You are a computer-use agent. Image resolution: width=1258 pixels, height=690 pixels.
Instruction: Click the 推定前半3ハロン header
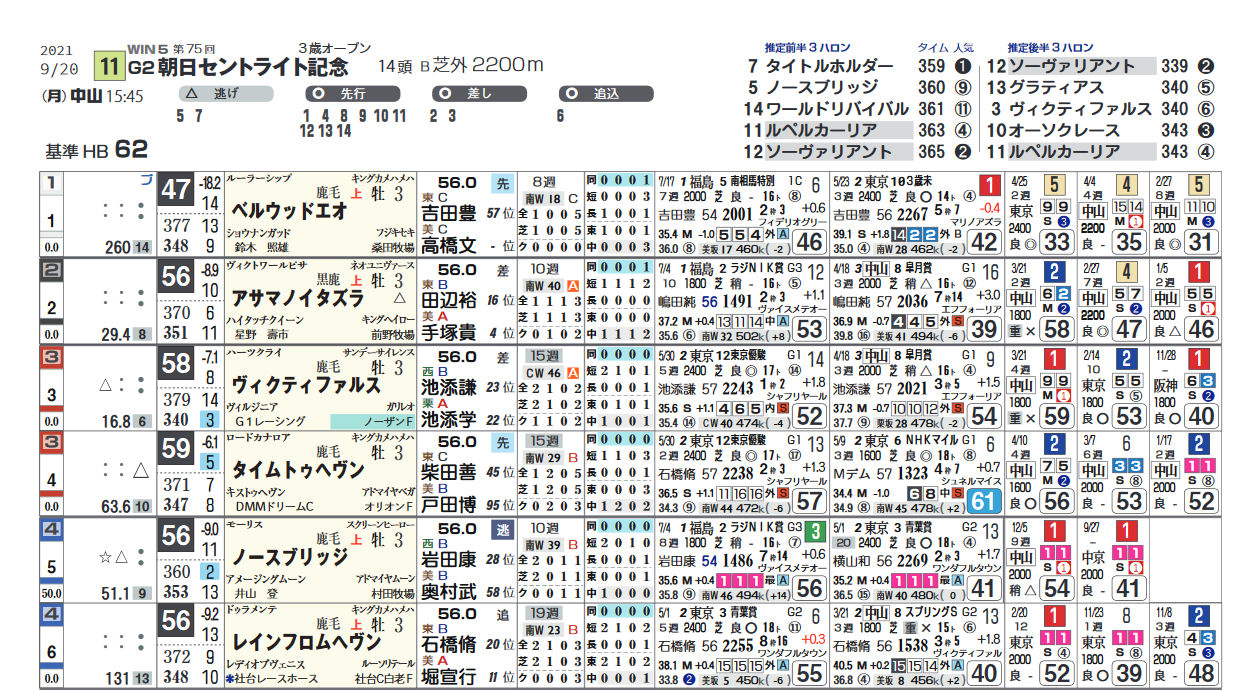pos(808,48)
